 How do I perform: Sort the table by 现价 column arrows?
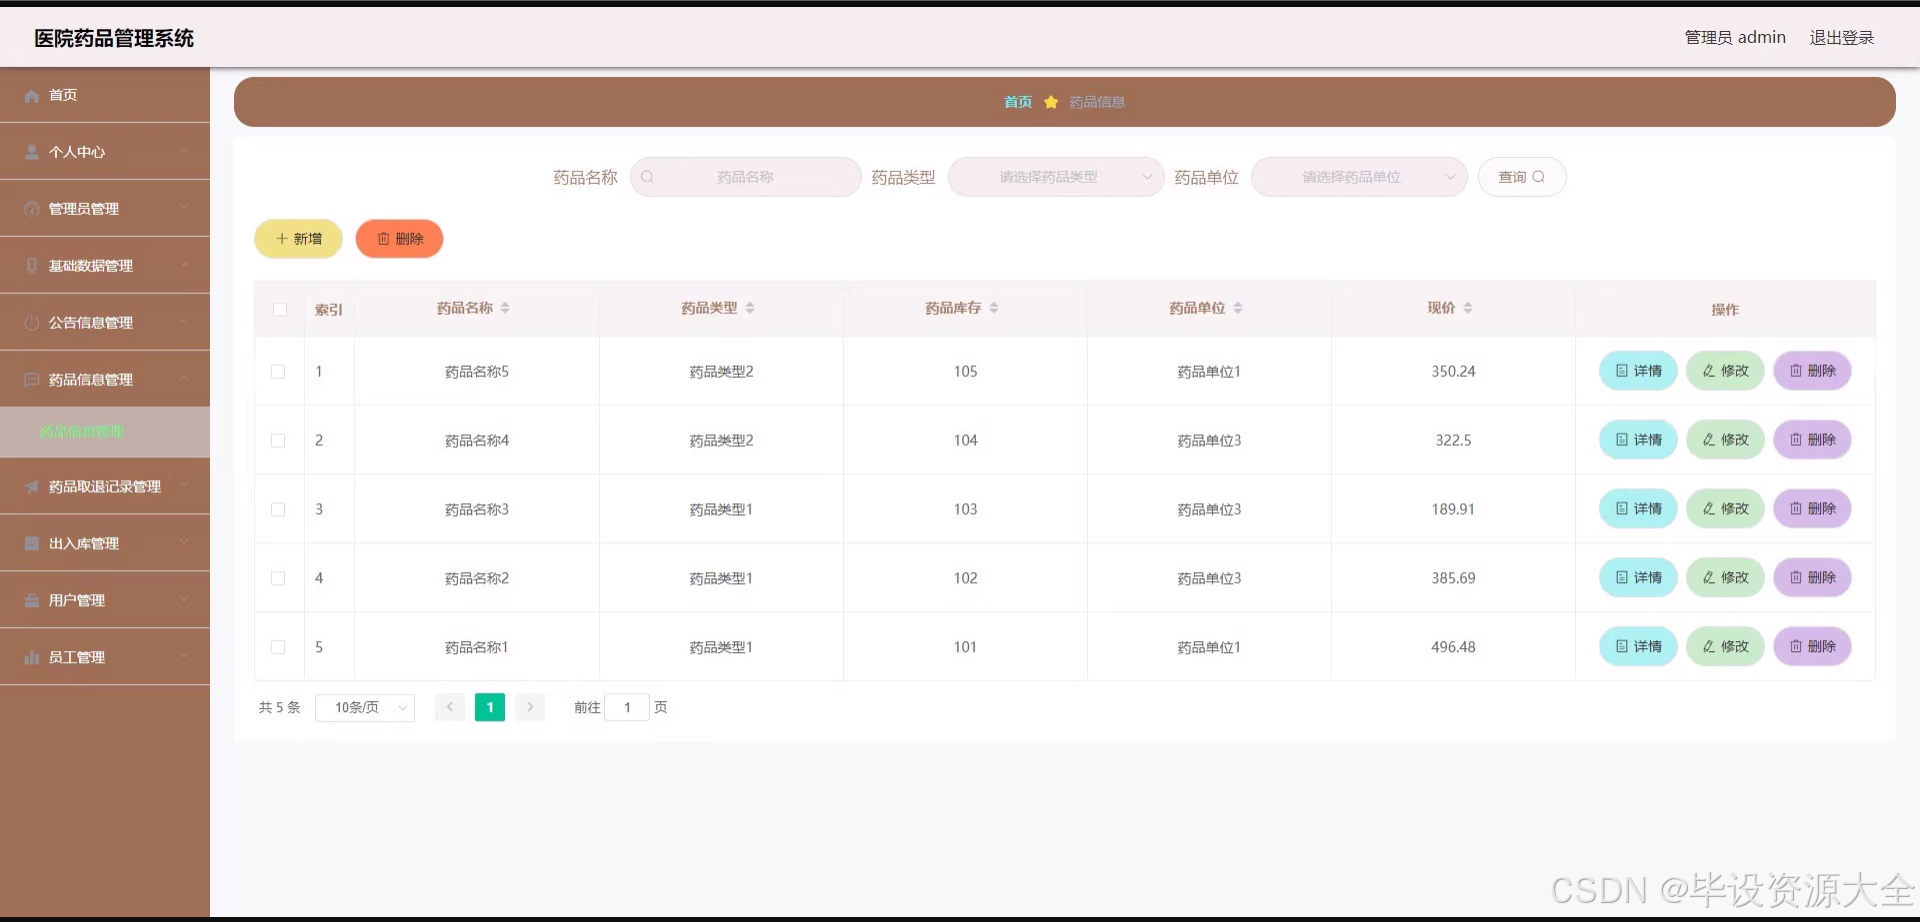point(1468,308)
